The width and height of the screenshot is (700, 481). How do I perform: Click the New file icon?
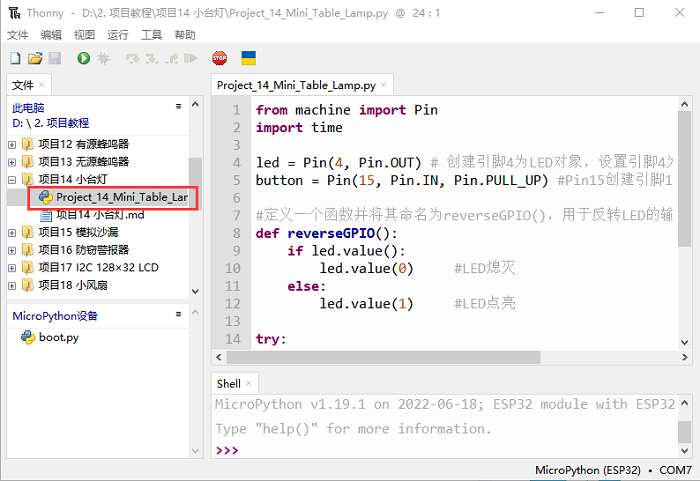[15, 59]
